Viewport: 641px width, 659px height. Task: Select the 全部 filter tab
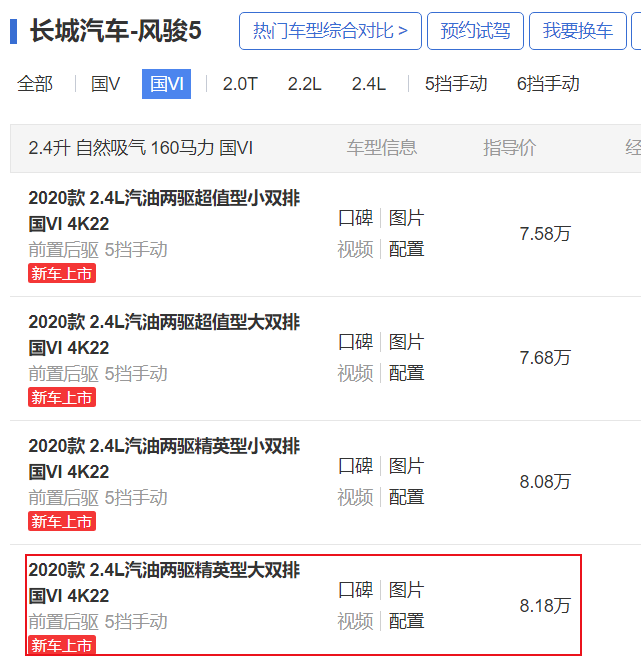35,84
